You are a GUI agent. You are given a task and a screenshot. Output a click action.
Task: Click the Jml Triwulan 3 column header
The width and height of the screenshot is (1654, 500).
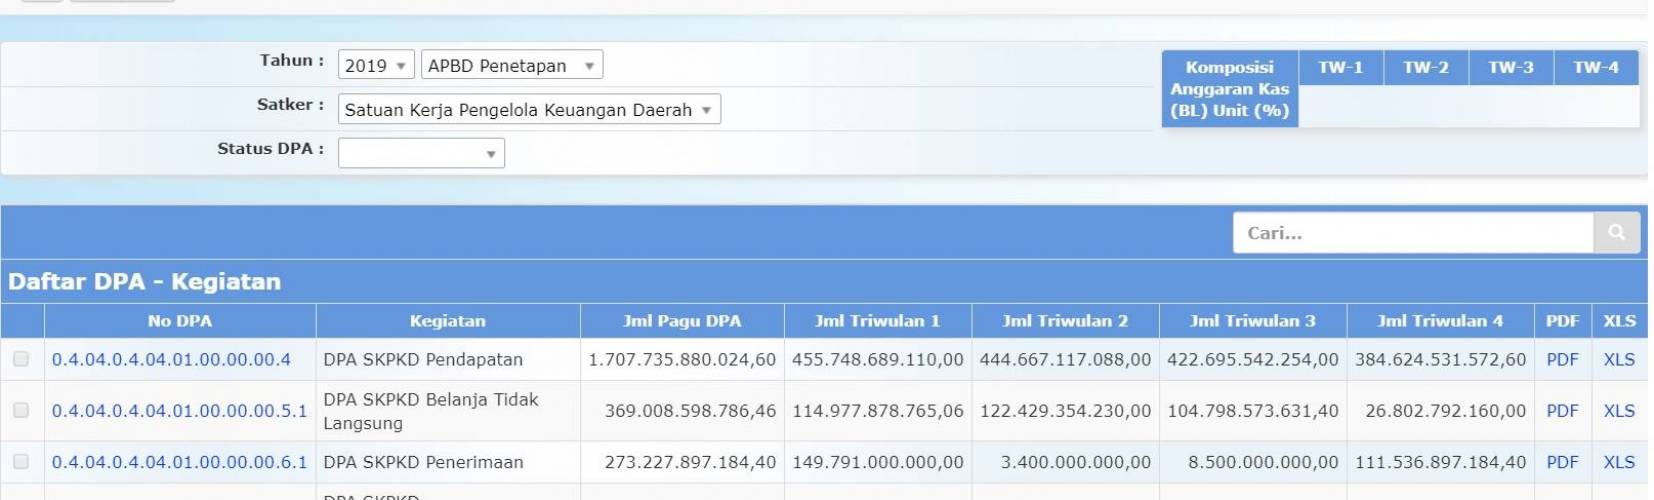click(x=1253, y=321)
